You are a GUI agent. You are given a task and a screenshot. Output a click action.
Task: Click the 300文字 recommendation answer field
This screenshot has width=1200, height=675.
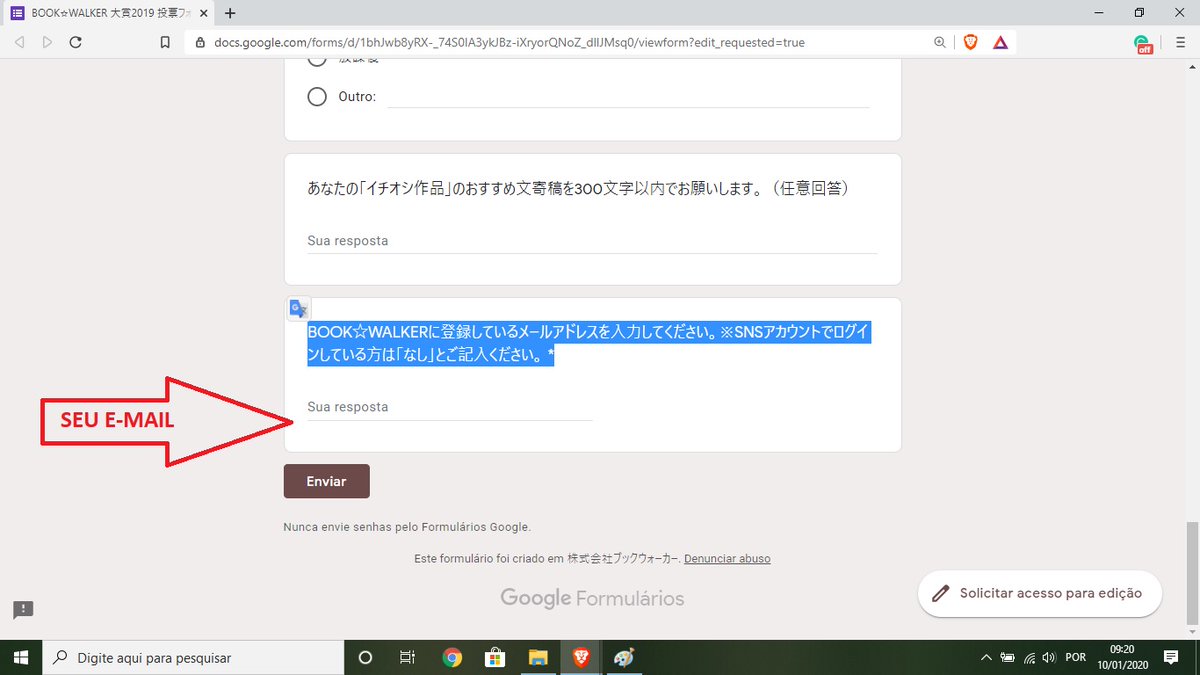(592, 241)
